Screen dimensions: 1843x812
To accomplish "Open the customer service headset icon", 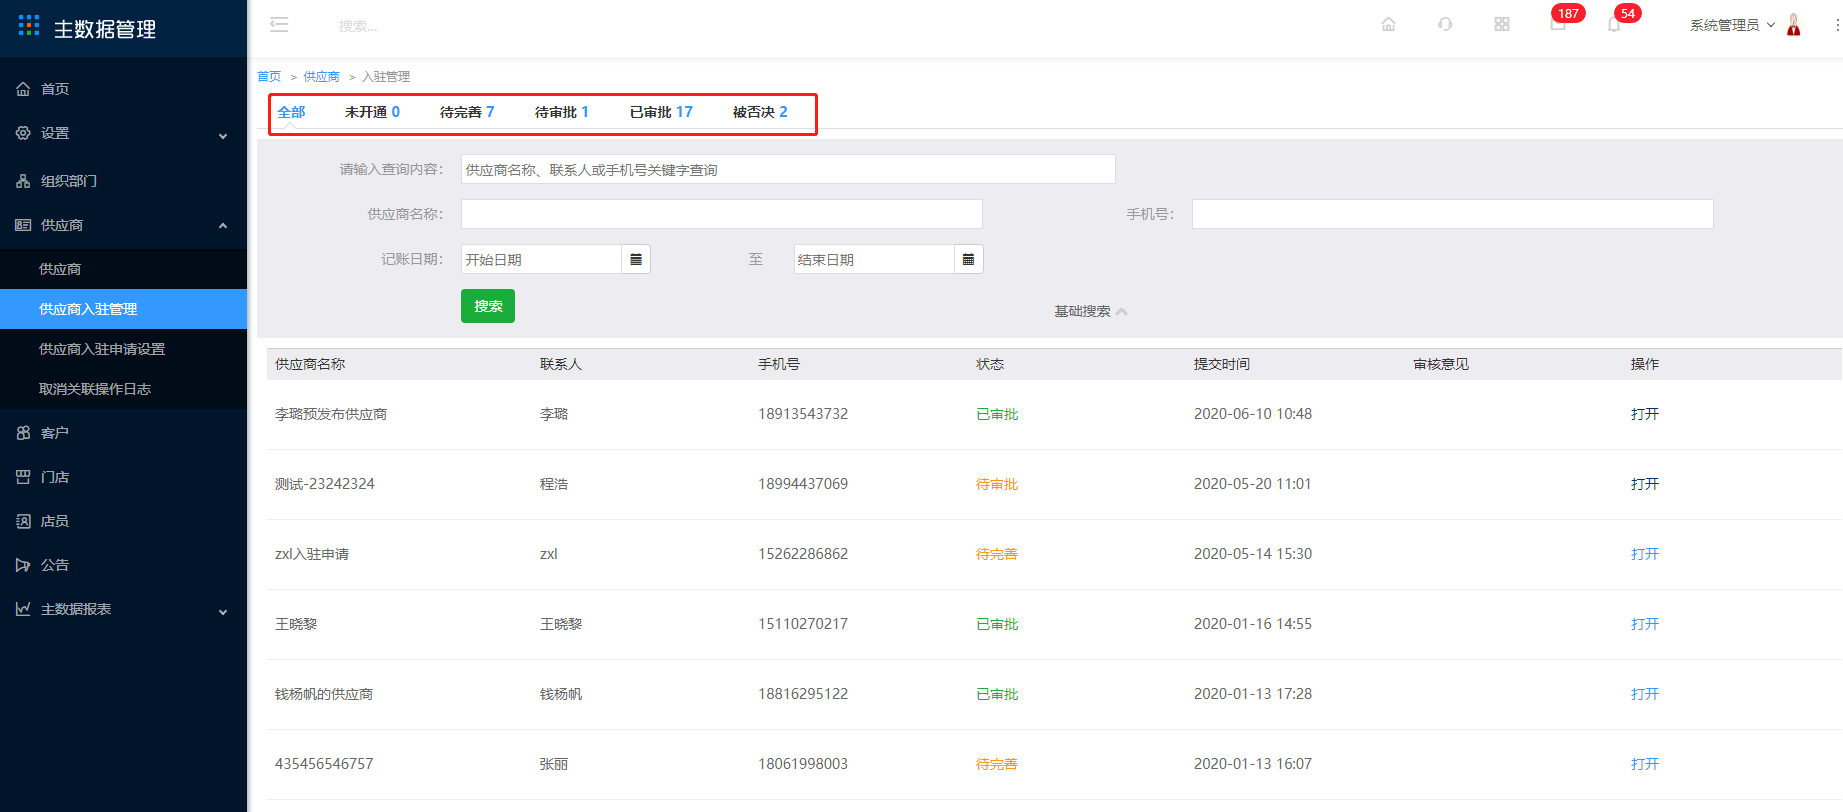I will 1445,25.
